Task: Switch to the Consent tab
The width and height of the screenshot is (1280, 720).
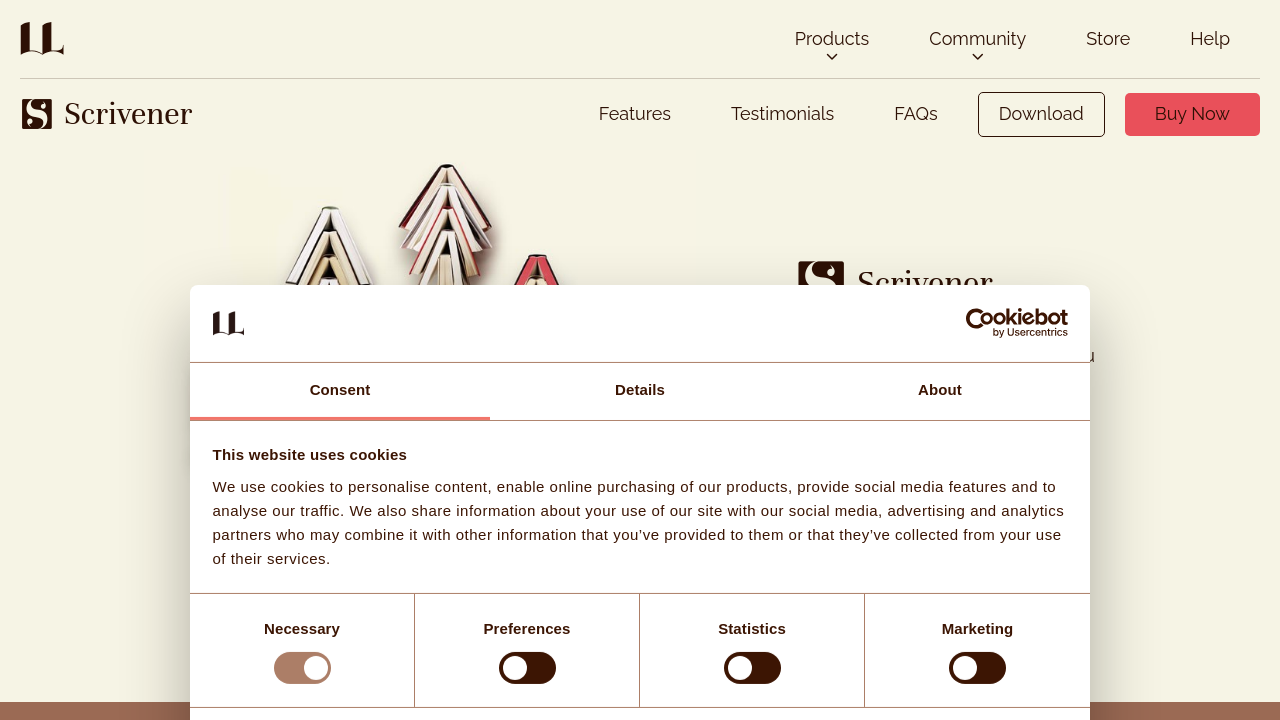Action: point(340,391)
